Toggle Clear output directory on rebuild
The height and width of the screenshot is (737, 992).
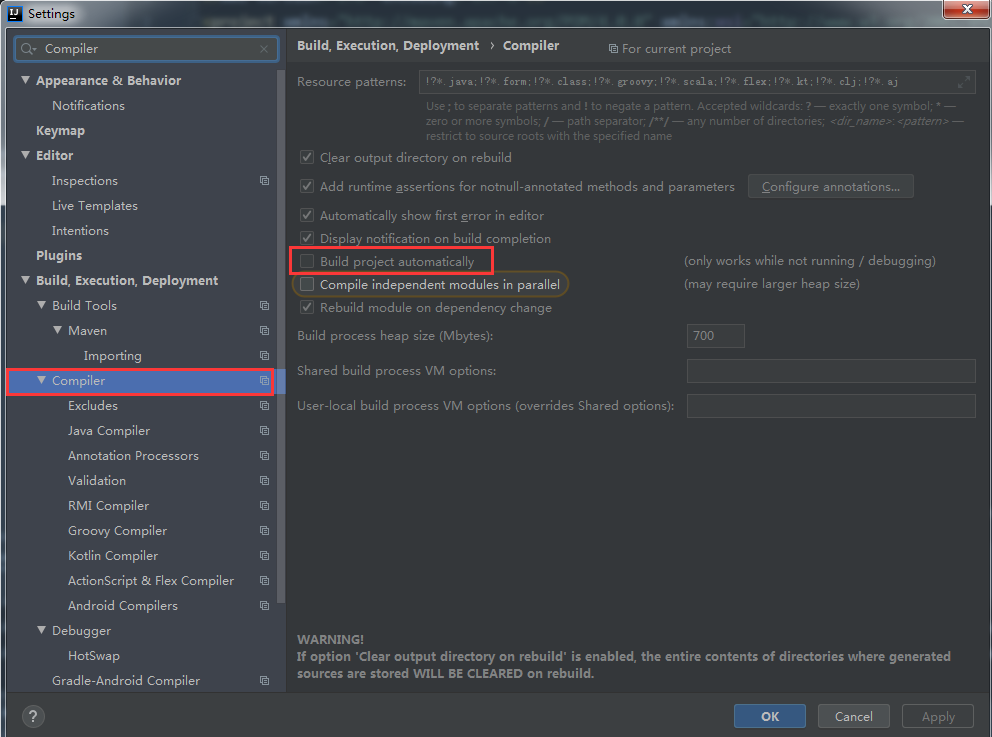[x=307, y=158]
